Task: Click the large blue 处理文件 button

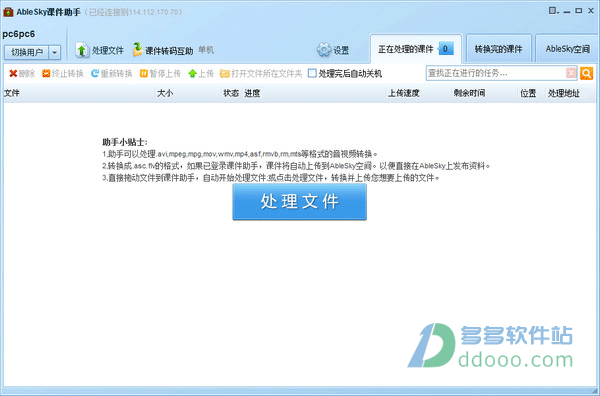Action: click(x=300, y=202)
